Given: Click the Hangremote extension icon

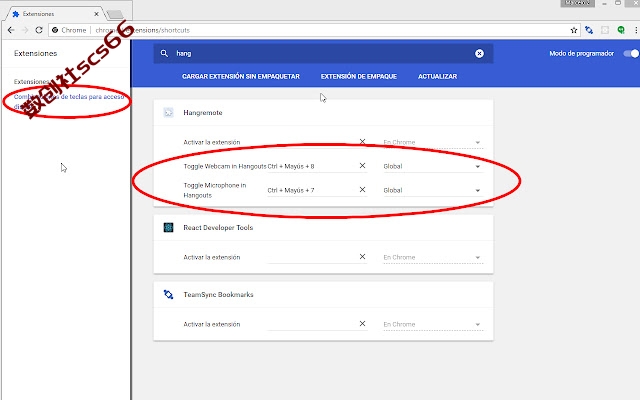Looking at the screenshot, I should (x=168, y=112).
